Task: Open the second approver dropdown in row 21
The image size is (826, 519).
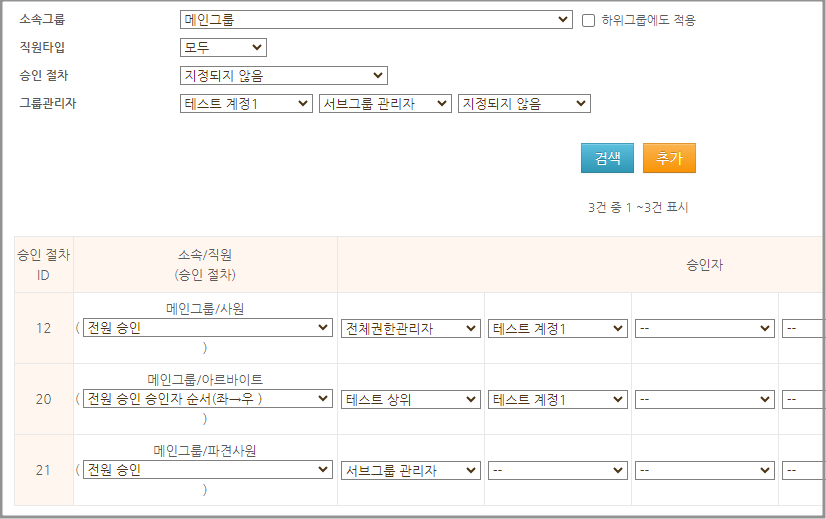Action: click(557, 470)
